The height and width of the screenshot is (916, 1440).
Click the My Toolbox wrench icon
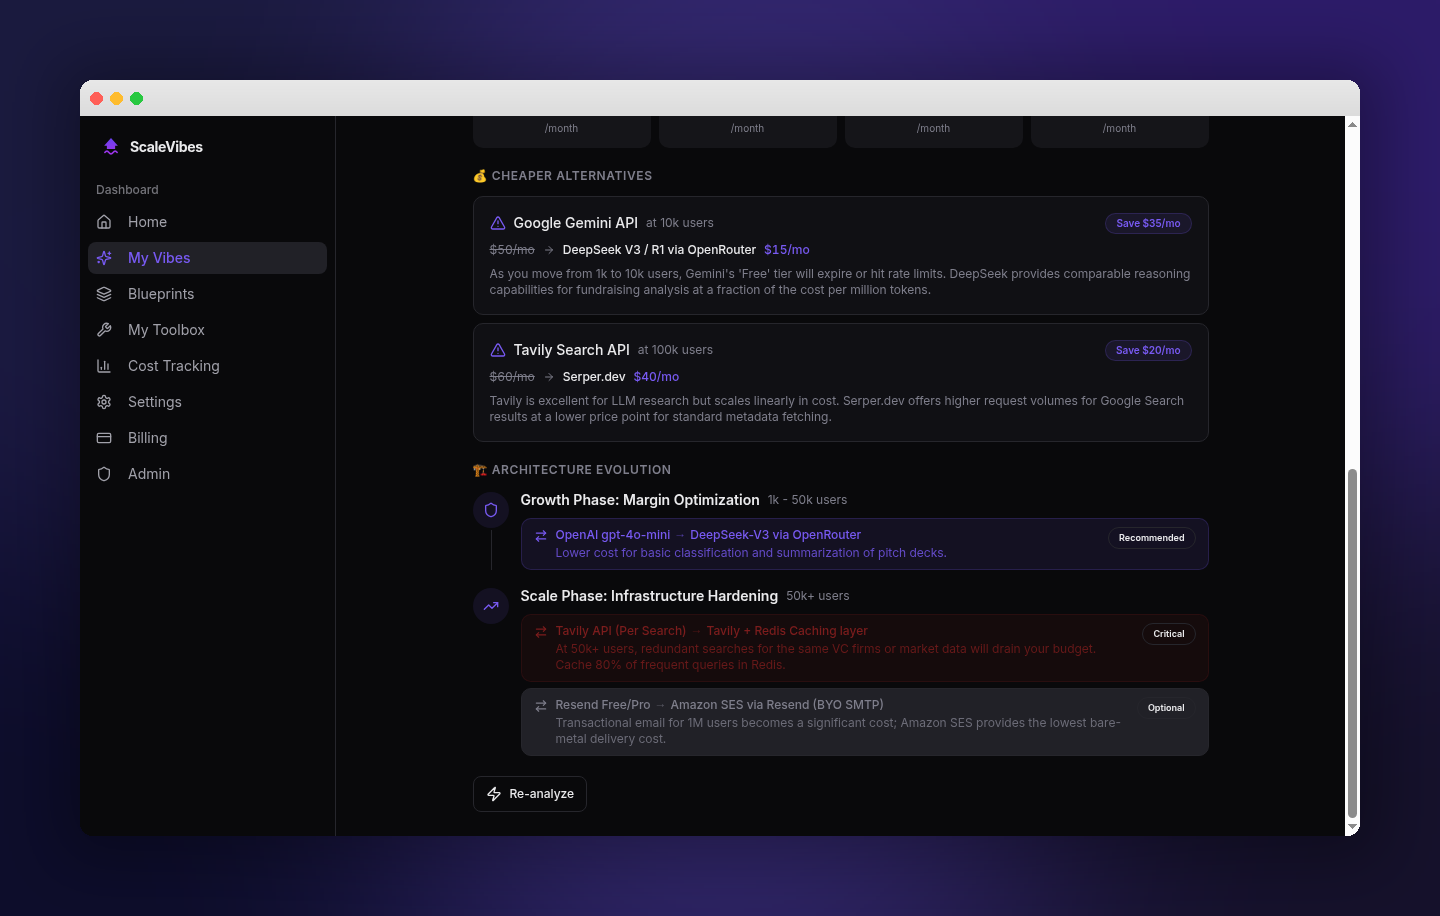(x=105, y=329)
